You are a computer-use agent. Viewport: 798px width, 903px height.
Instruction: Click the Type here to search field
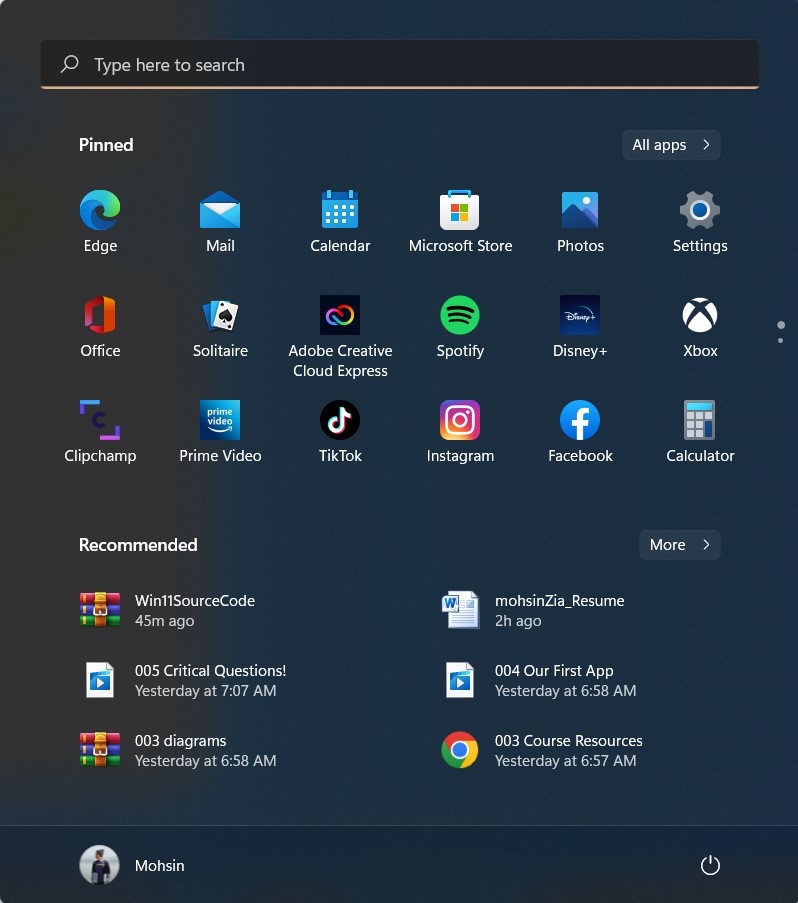(x=400, y=64)
